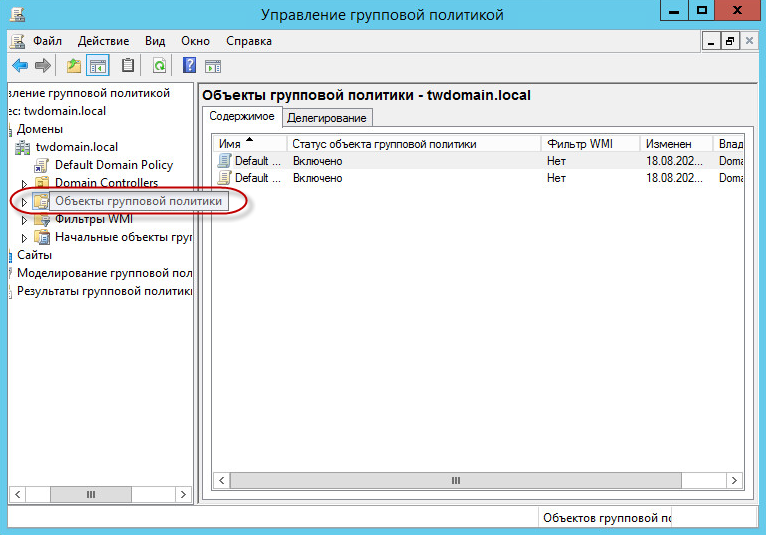This screenshot has height=535, width=766.
Task: Expand the Начальные объекты tree node
Action: click(x=26, y=238)
